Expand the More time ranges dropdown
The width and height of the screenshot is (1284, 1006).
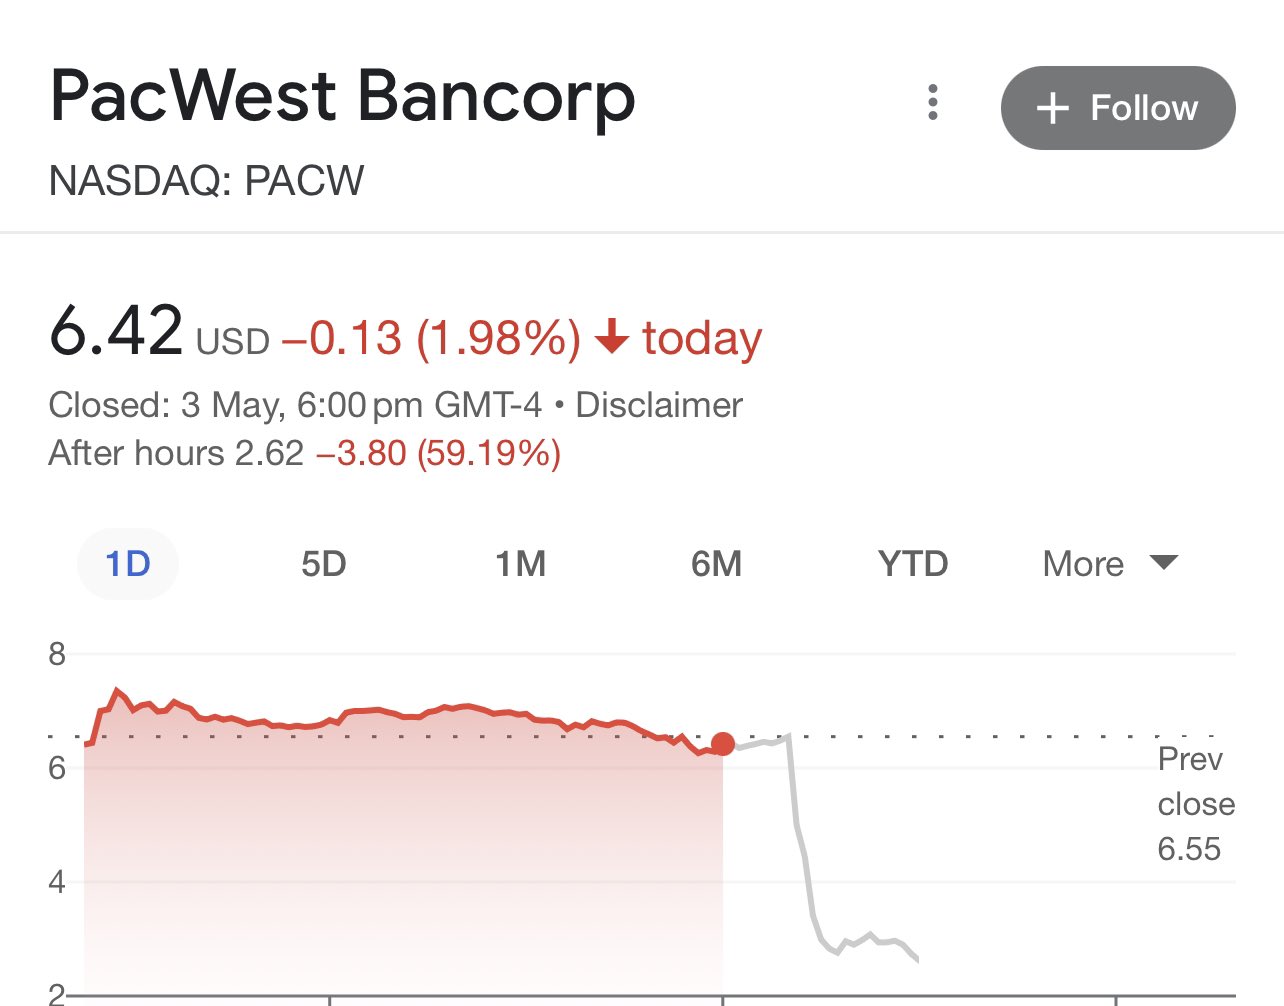coord(1110,564)
